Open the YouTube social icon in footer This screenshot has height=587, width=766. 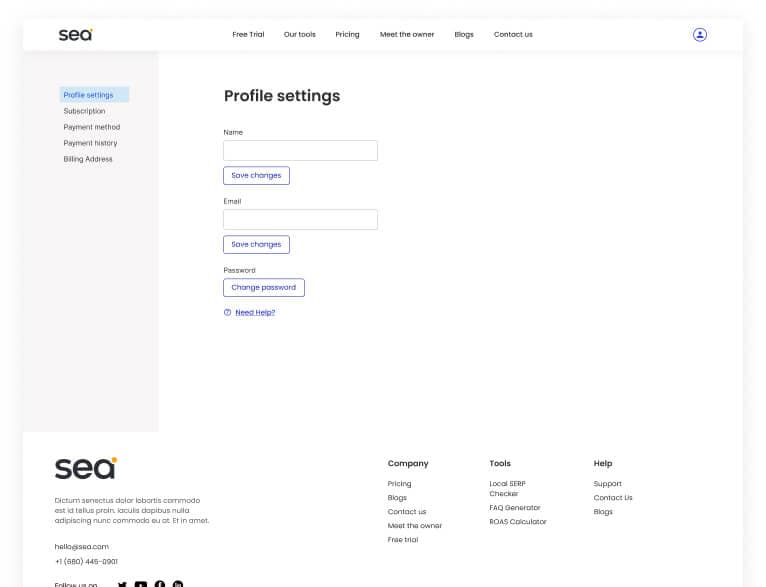point(141,584)
